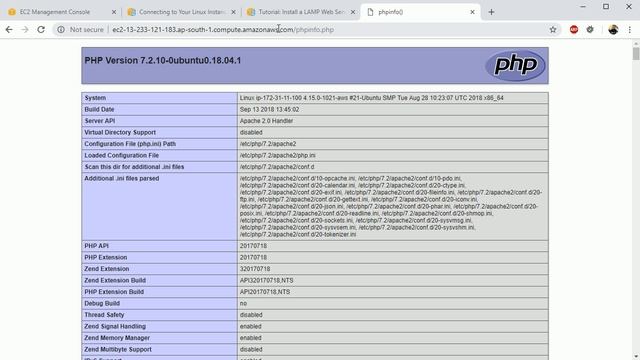Click the System row label
640x360 pixels.
tap(95, 98)
